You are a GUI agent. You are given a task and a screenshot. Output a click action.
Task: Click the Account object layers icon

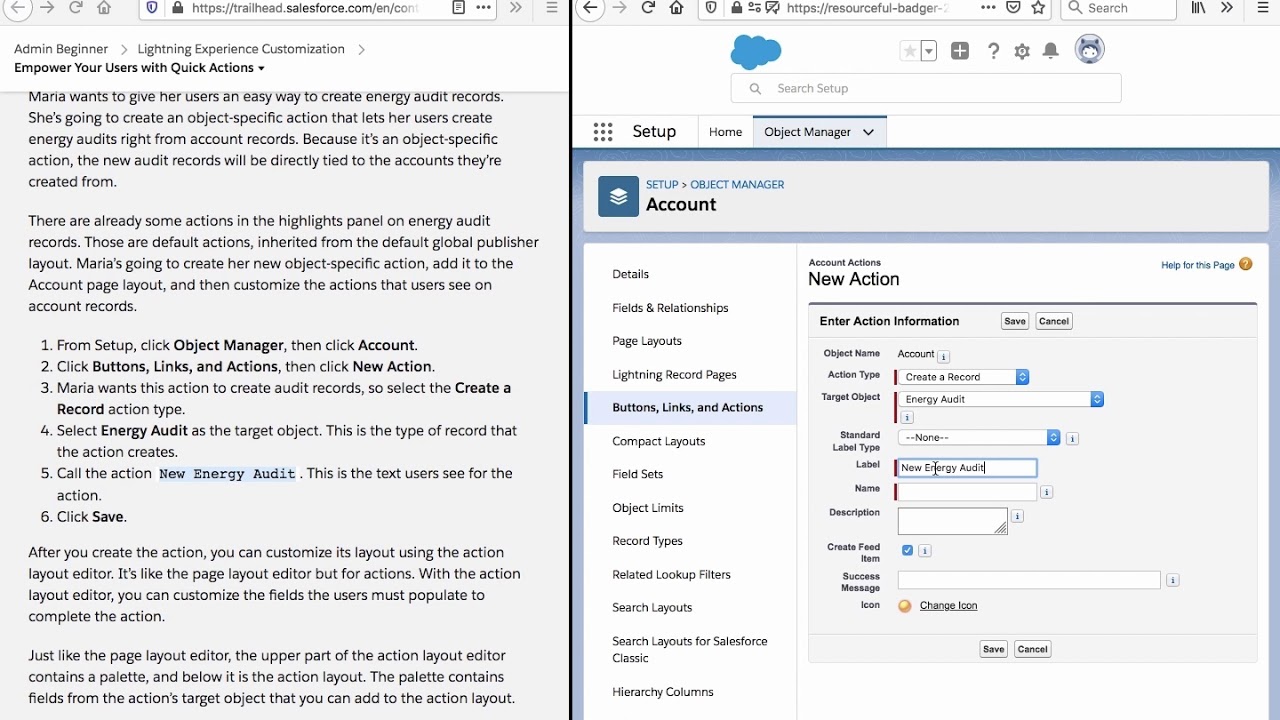[x=618, y=196]
